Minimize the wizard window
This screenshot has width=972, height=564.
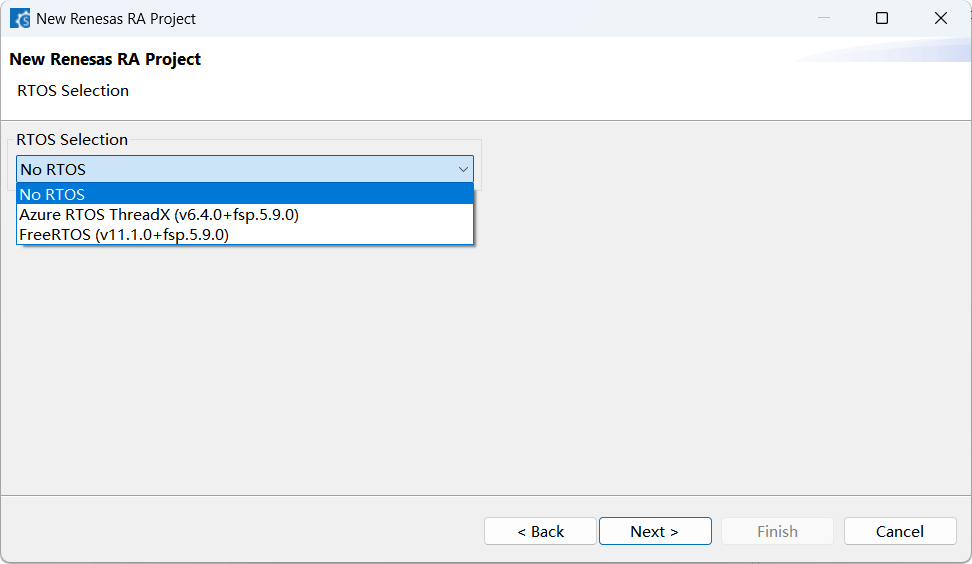click(x=823, y=18)
